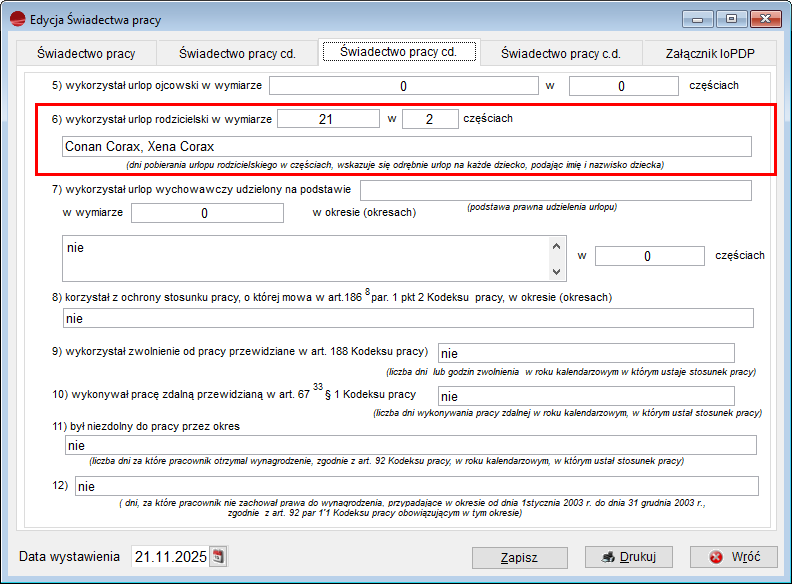The width and height of the screenshot is (792, 584).
Task: Click the Data wystawienia date field
Action: [168, 557]
